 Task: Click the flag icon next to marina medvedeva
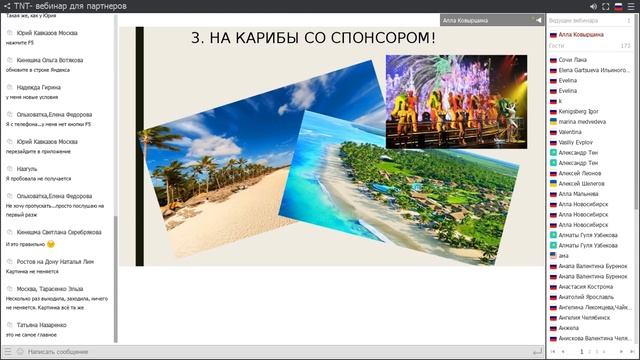coord(553,122)
